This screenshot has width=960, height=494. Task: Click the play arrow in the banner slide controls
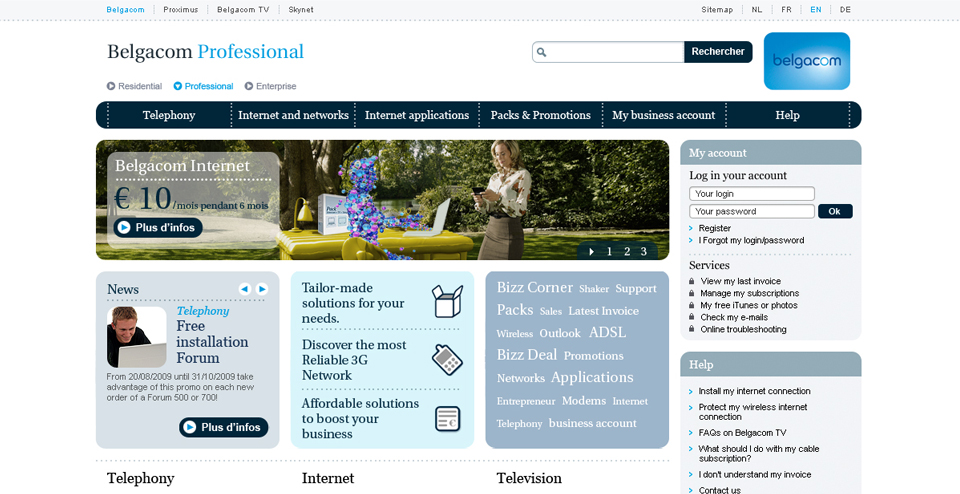pos(591,252)
